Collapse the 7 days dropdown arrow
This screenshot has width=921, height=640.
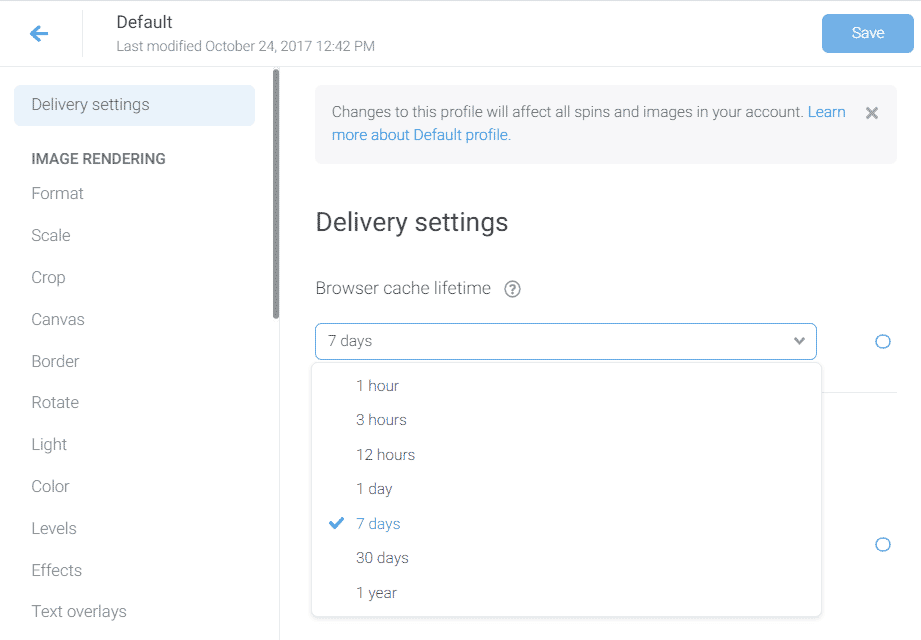click(x=799, y=341)
